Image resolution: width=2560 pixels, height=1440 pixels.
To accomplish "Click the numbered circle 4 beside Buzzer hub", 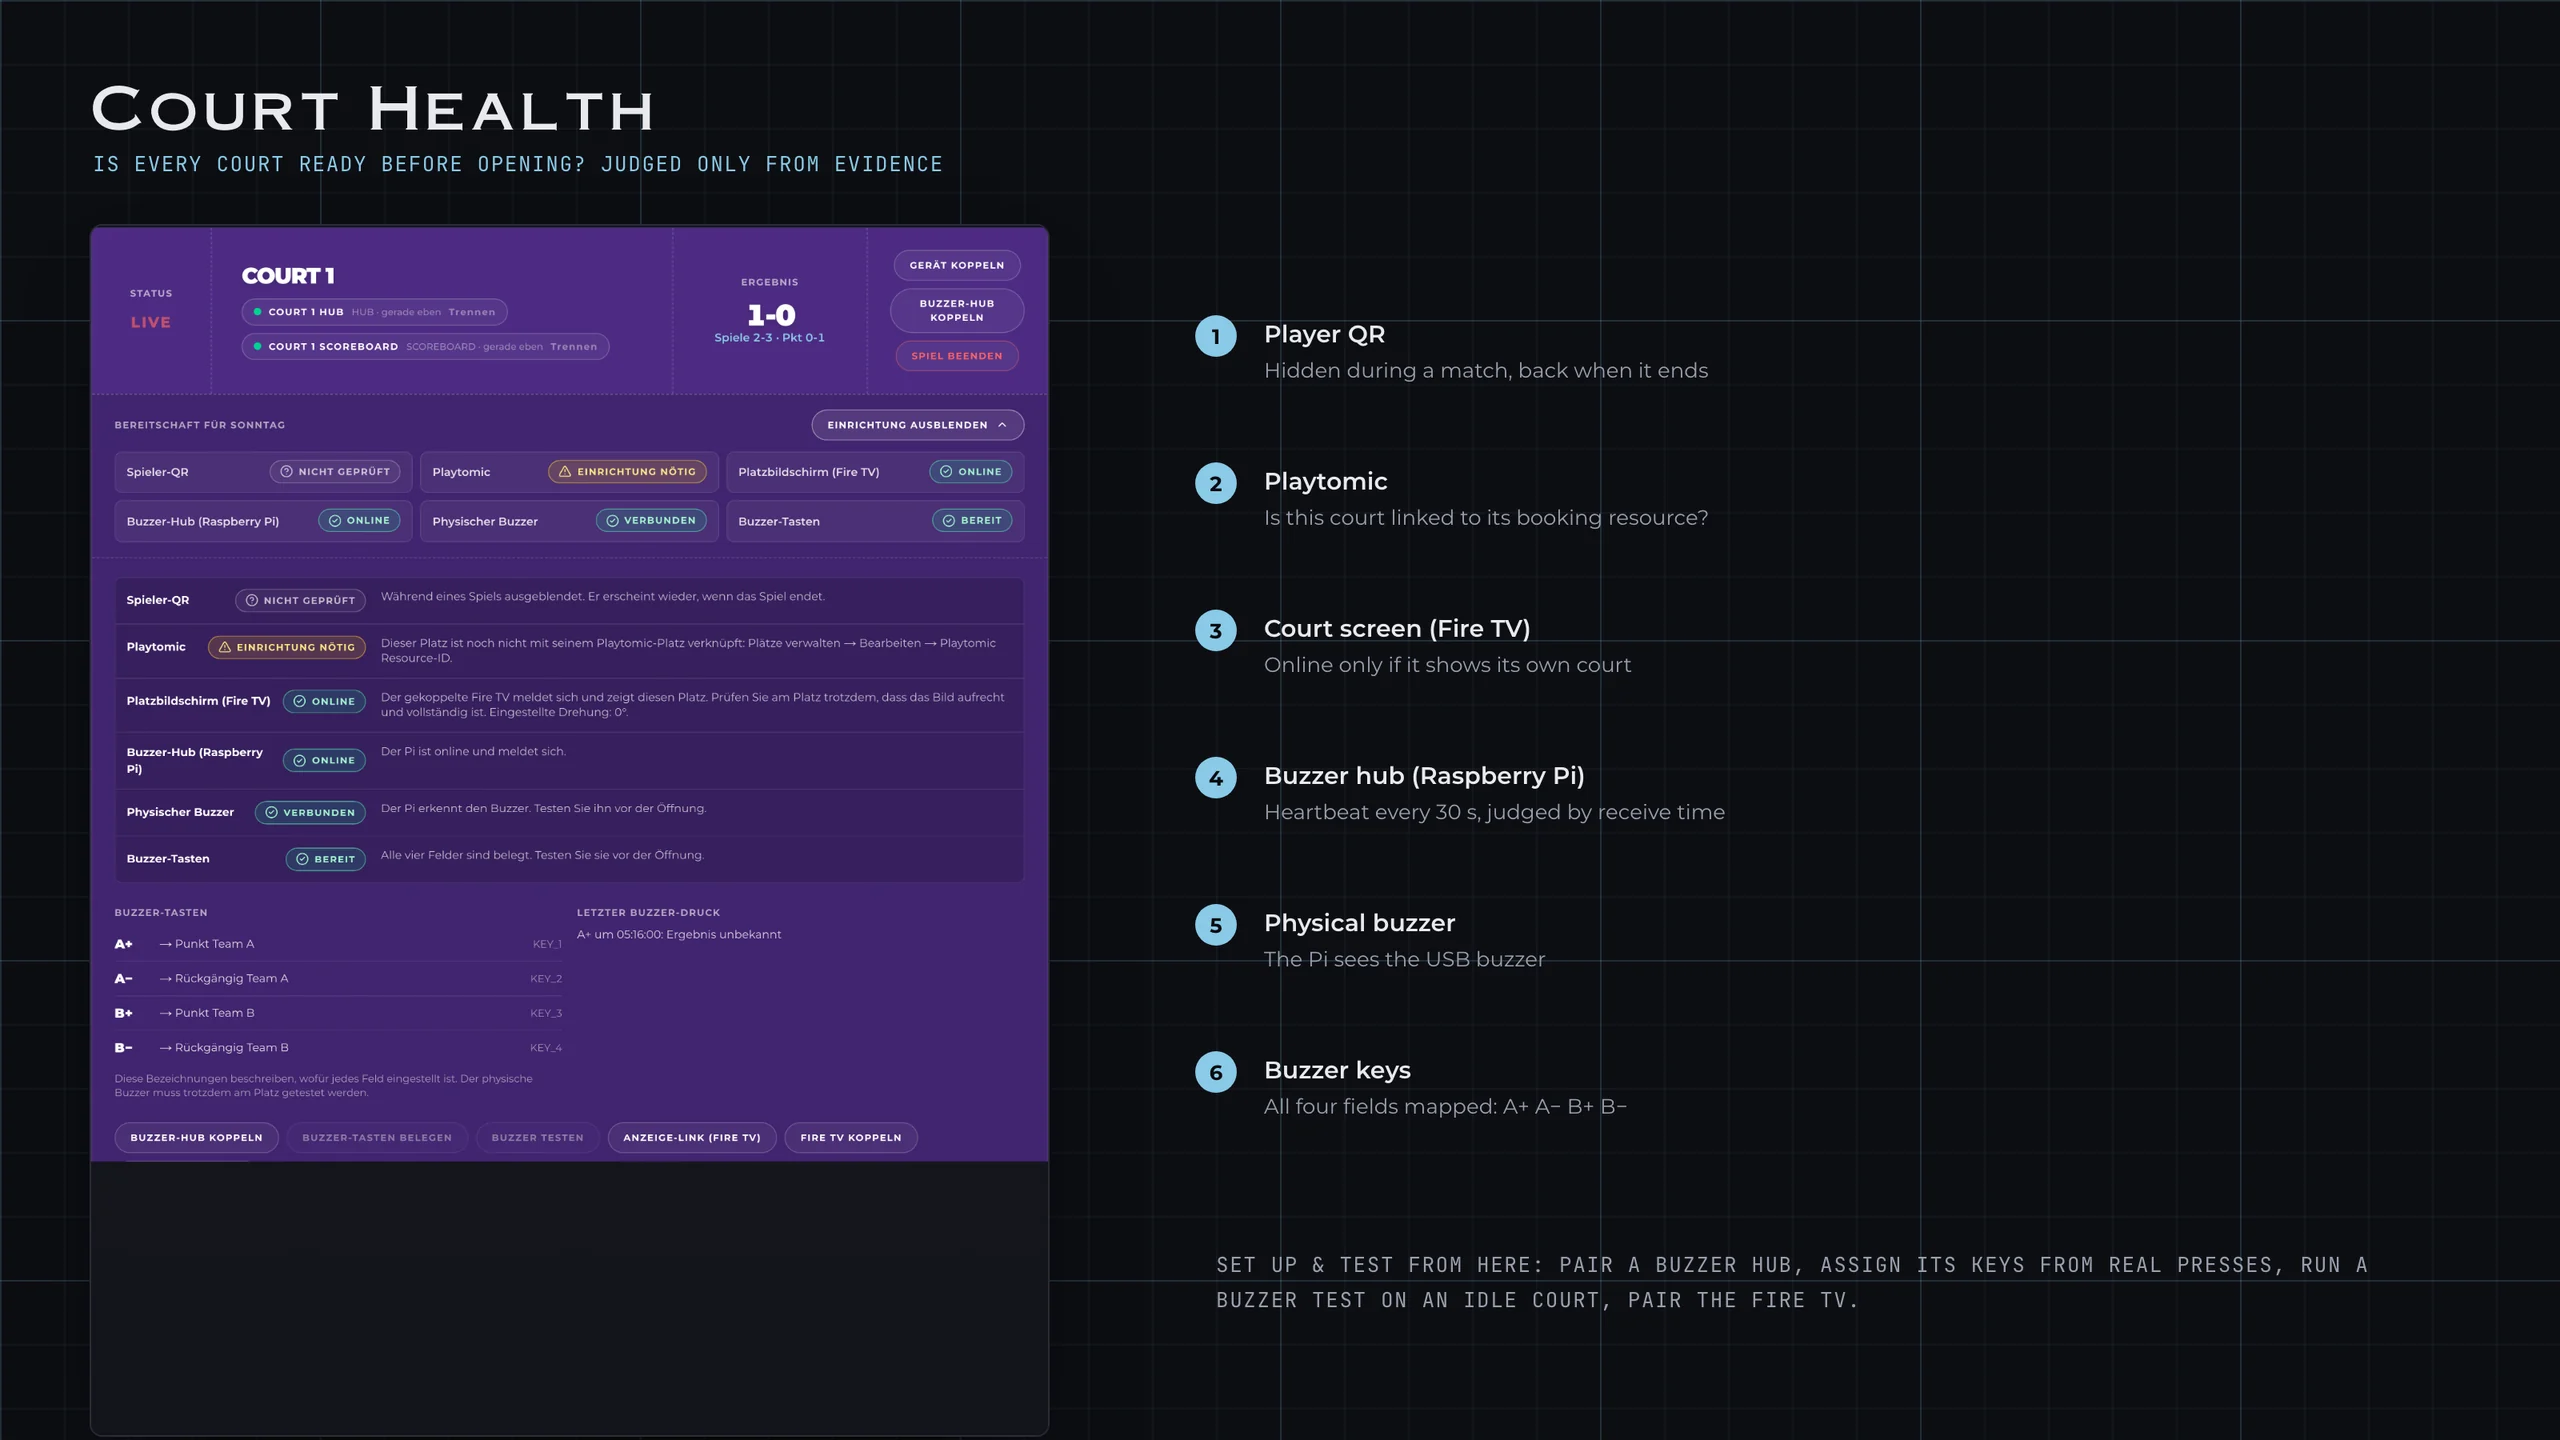I will tap(1216, 778).
